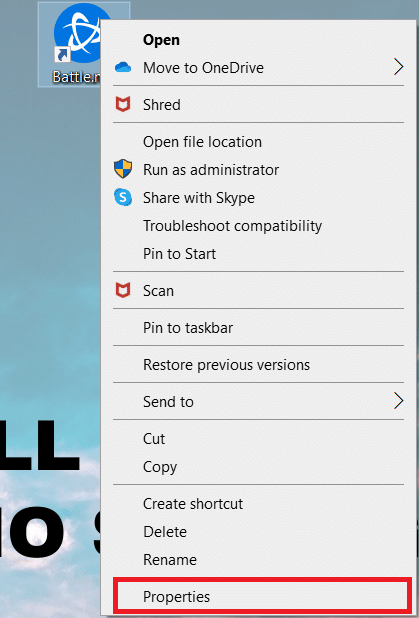
Task: Choose Create shortcut
Action: [193, 504]
